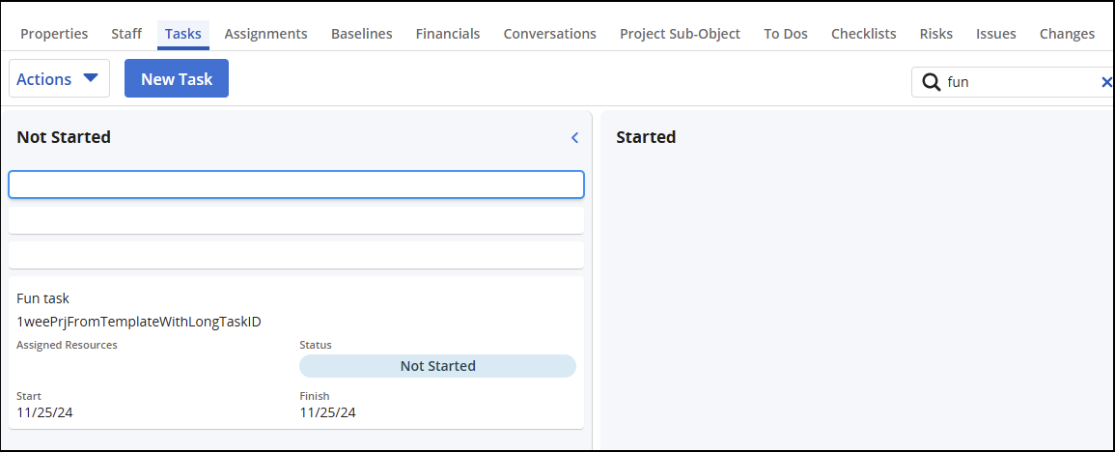1116x452 pixels.
Task: Open the Conversations tab
Action: (550, 34)
